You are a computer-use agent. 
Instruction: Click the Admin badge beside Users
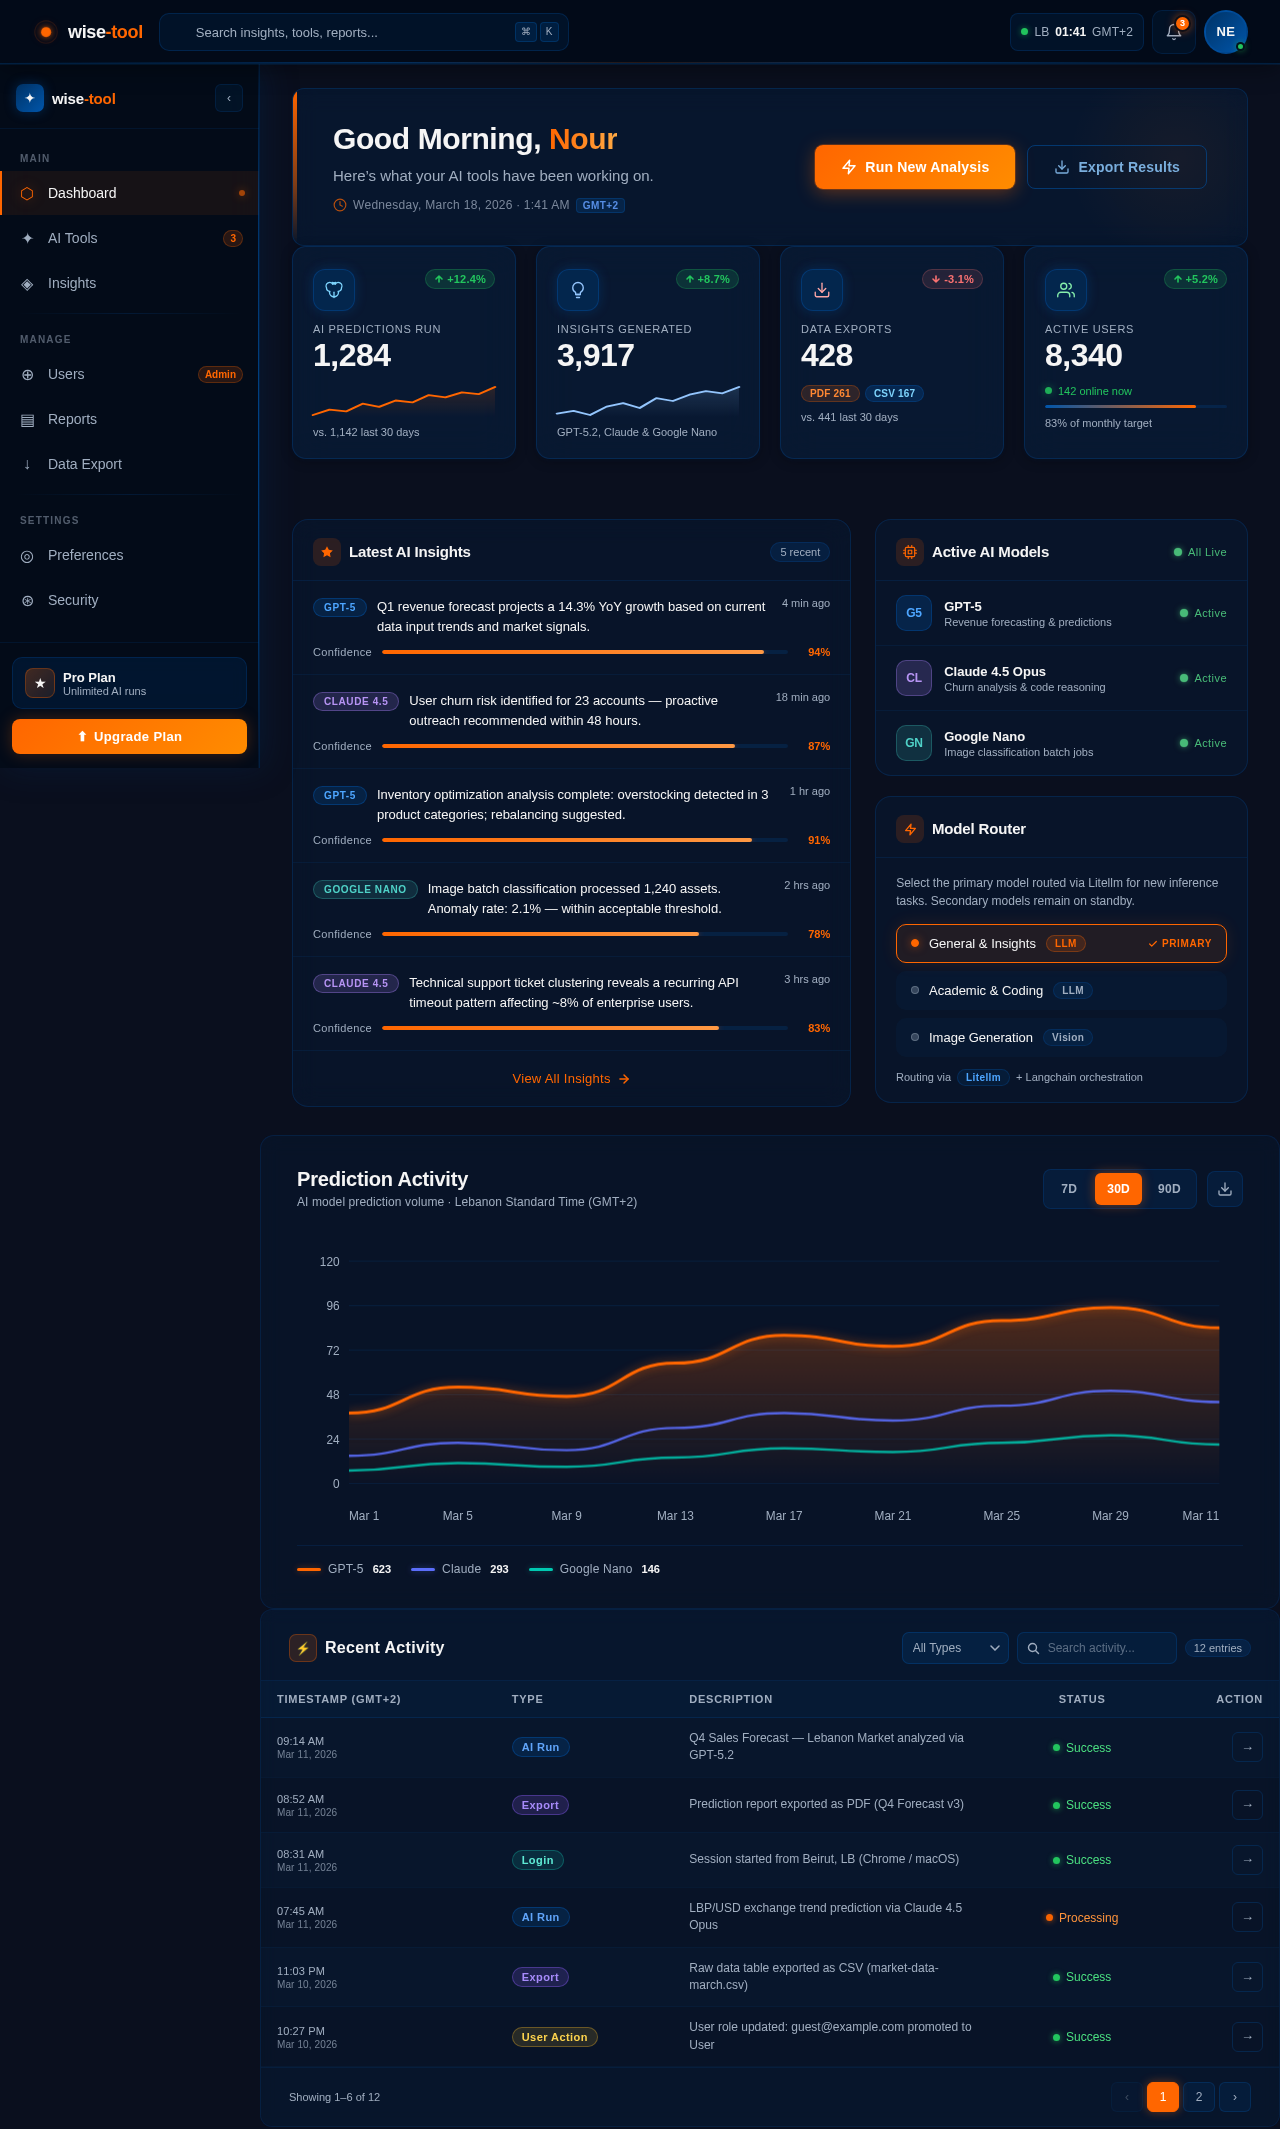[x=220, y=374]
